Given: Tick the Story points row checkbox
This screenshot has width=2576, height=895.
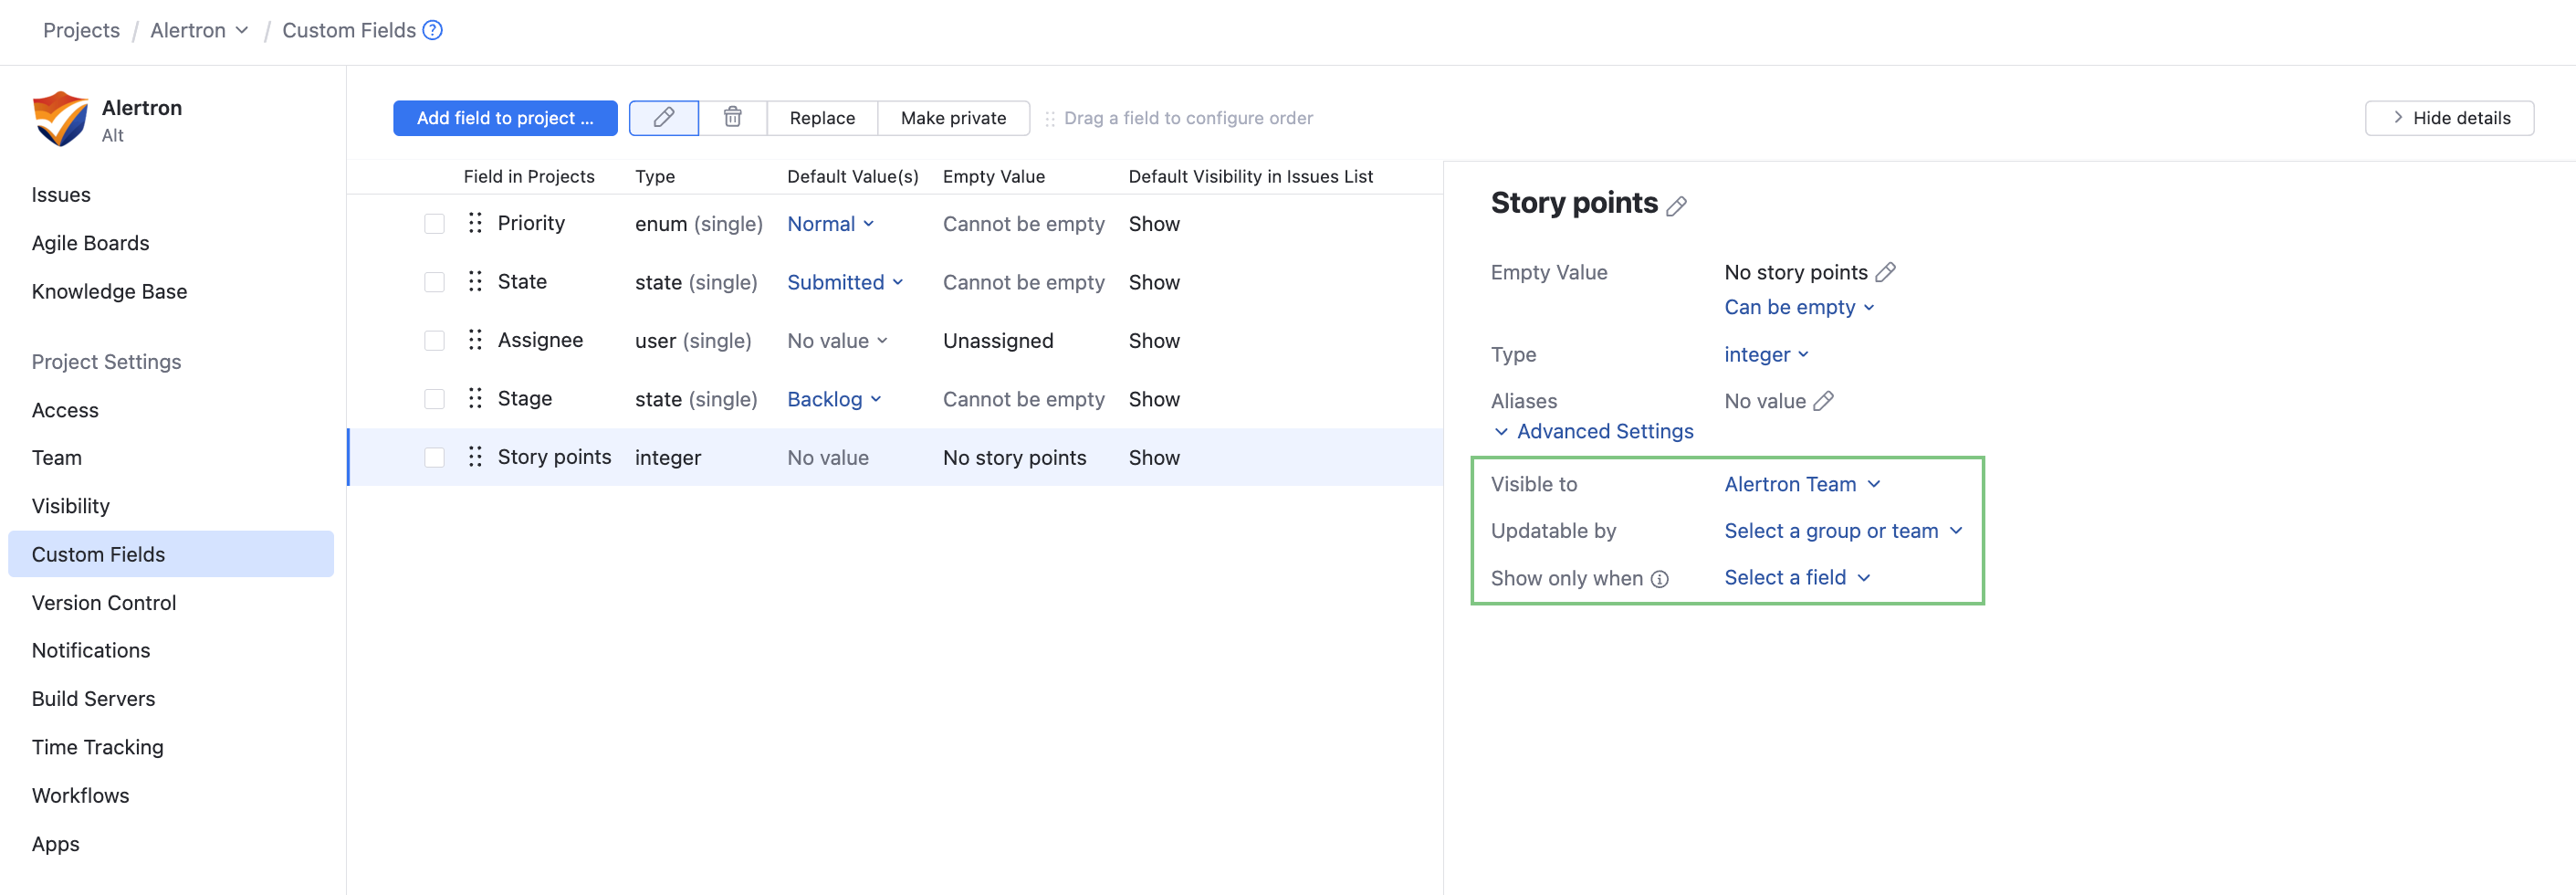Looking at the screenshot, I should 434,457.
